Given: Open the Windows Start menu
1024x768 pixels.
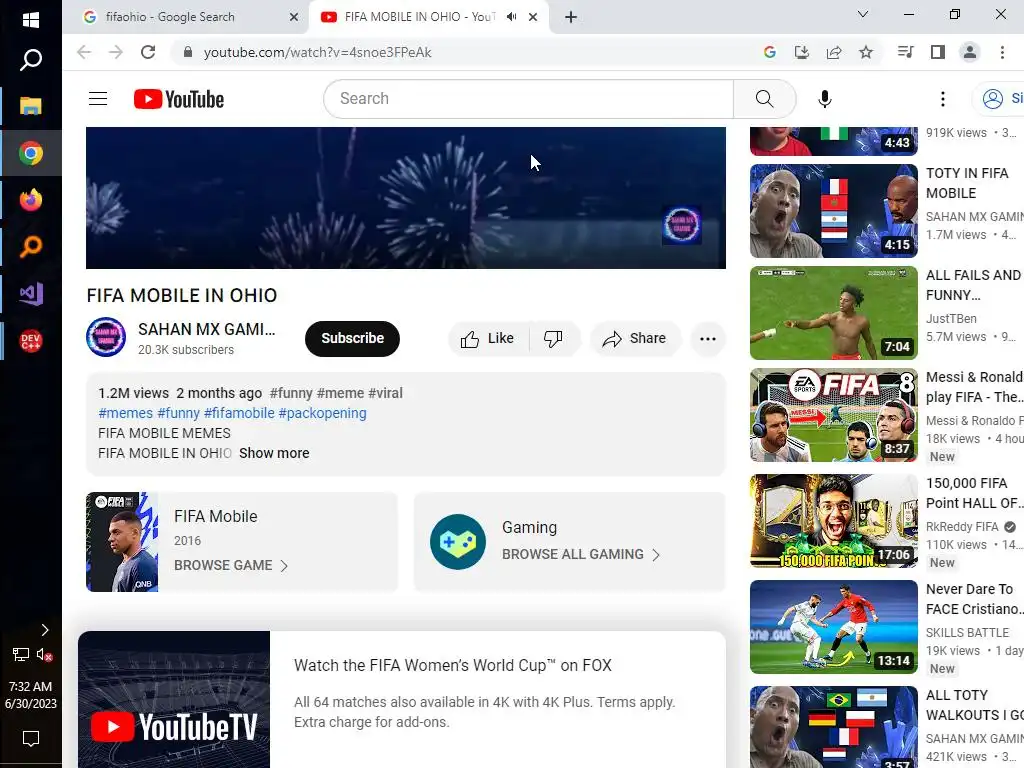Looking at the screenshot, I should (x=31, y=20).
